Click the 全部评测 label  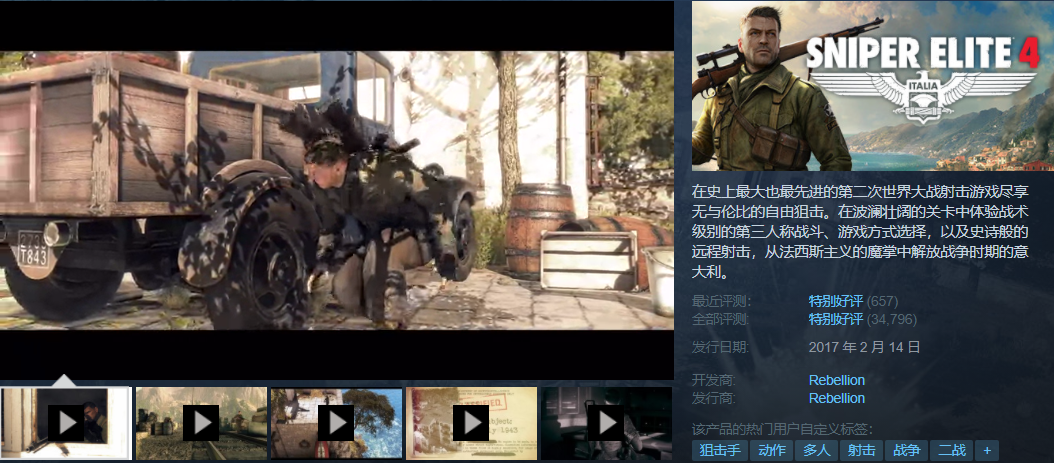(x=721, y=319)
